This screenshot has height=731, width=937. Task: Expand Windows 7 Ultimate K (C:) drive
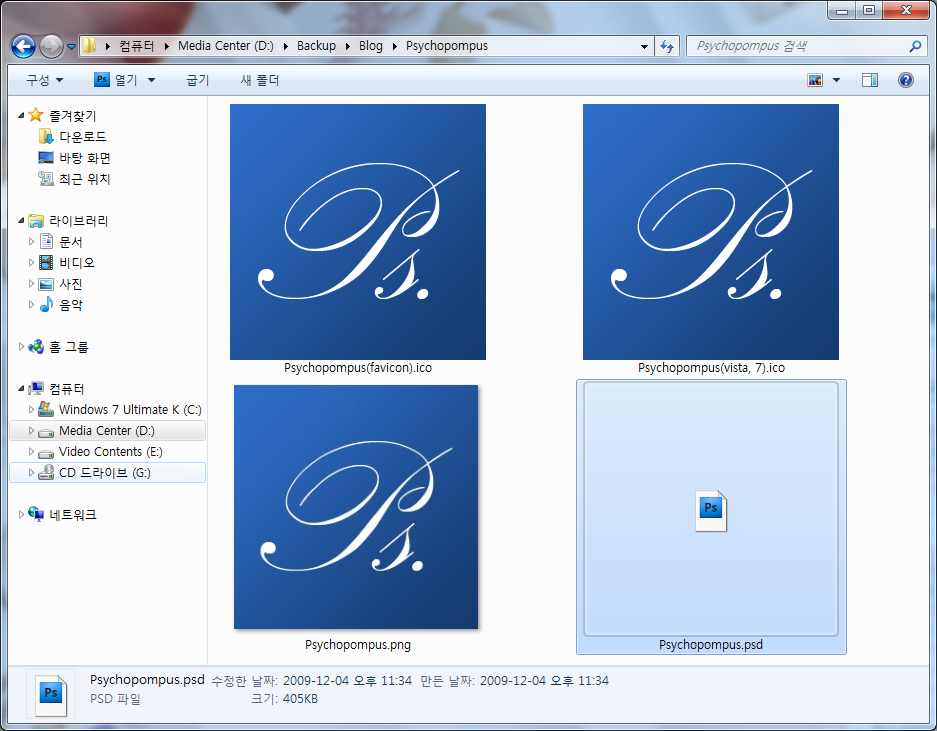[x=33, y=409]
